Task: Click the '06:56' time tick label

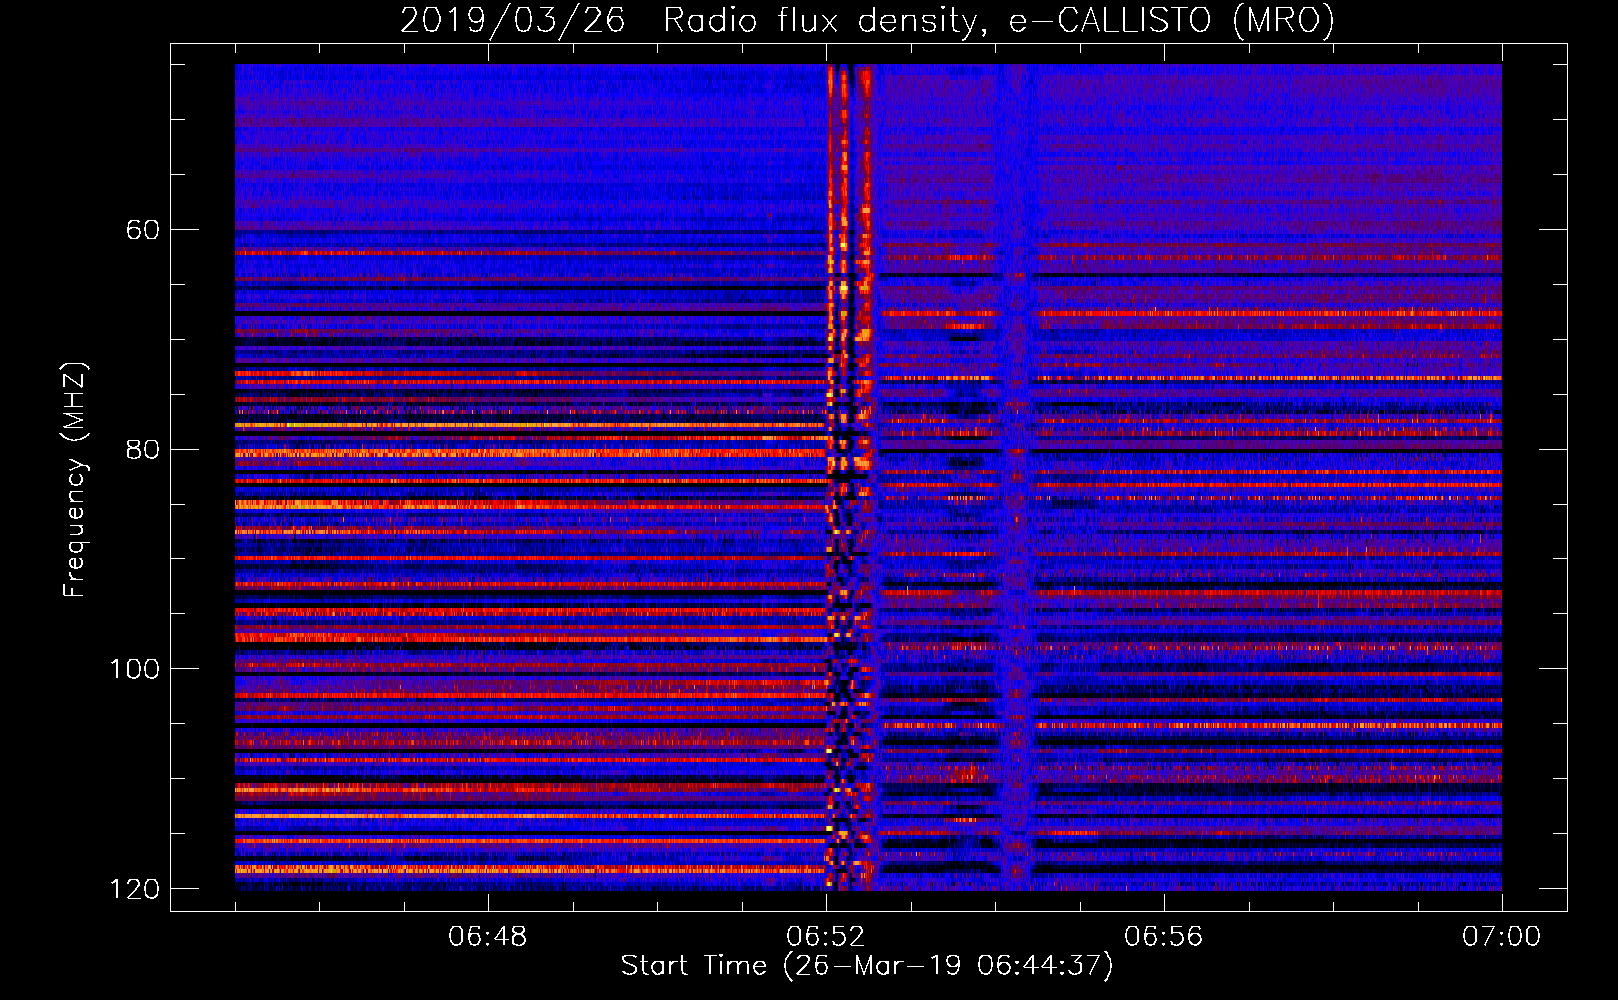Action: pyautogui.click(x=1164, y=937)
